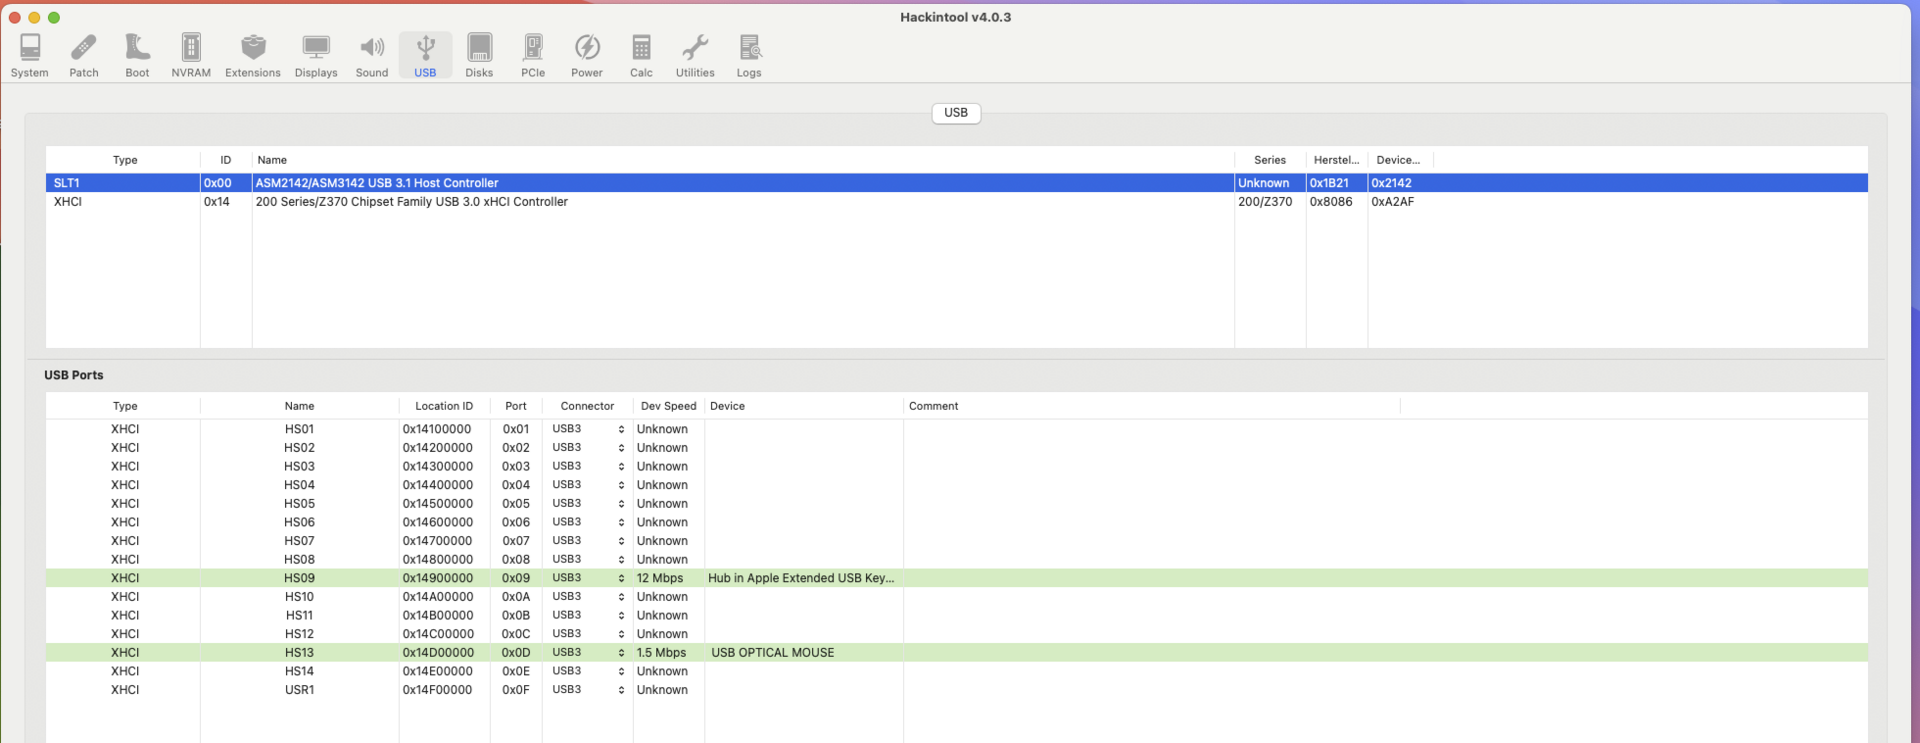Sort ports by Location ID column
This screenshot has height=743, width=1920.
444,406
